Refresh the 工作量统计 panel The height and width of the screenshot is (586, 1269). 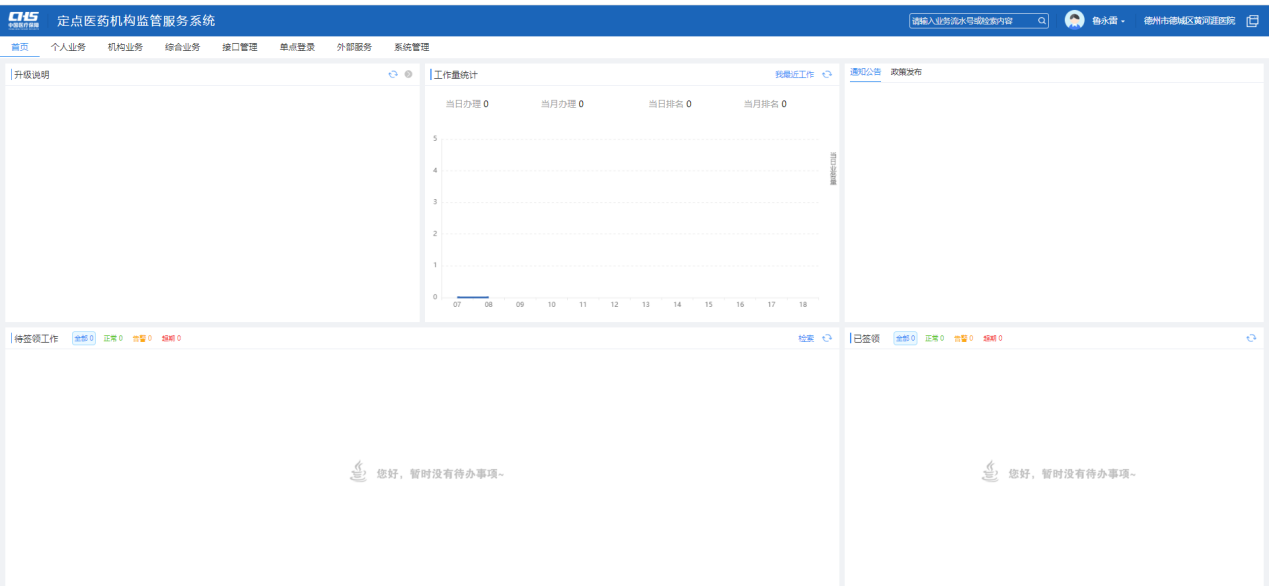point(827,74)
